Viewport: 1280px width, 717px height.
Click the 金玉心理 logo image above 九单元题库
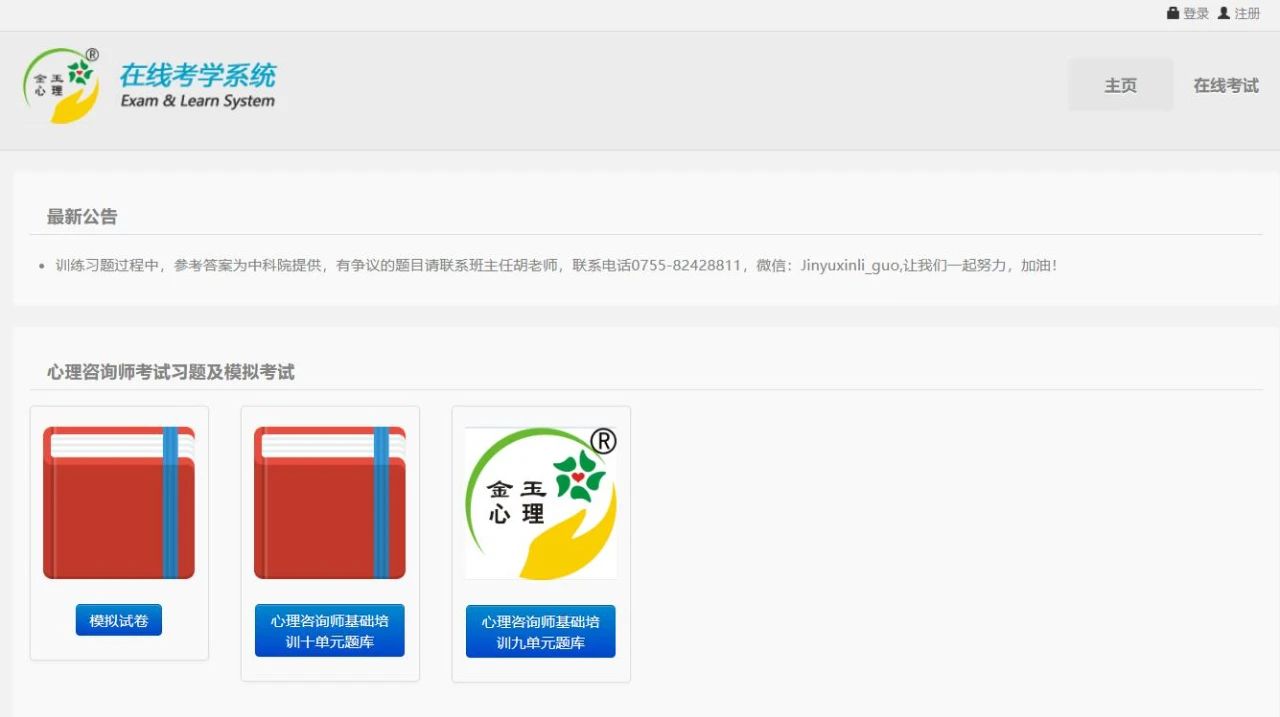[541, 502]
